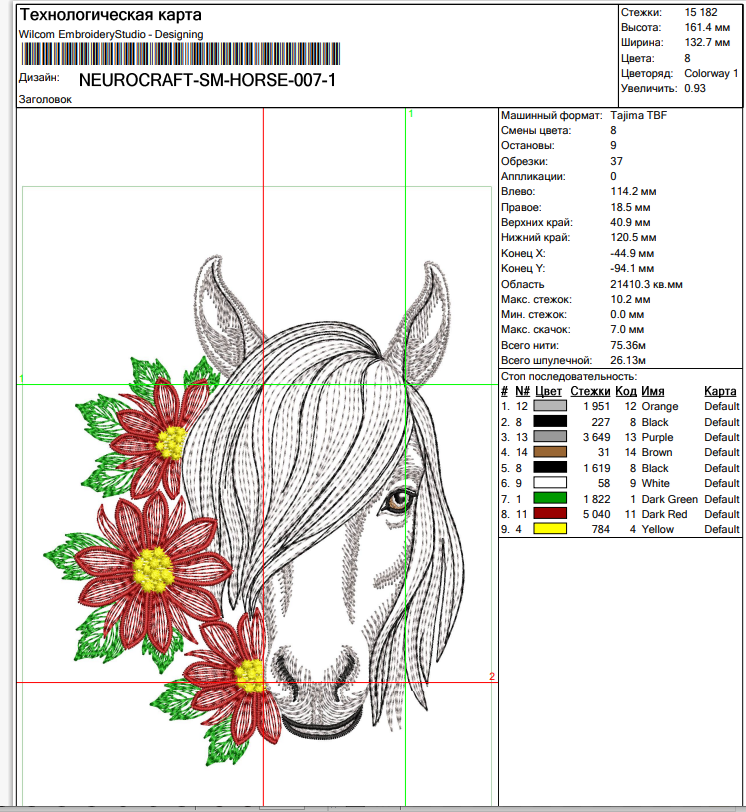Click the Dark Green thread color swatch
This screenshot has width=746, height=812.
550,498
